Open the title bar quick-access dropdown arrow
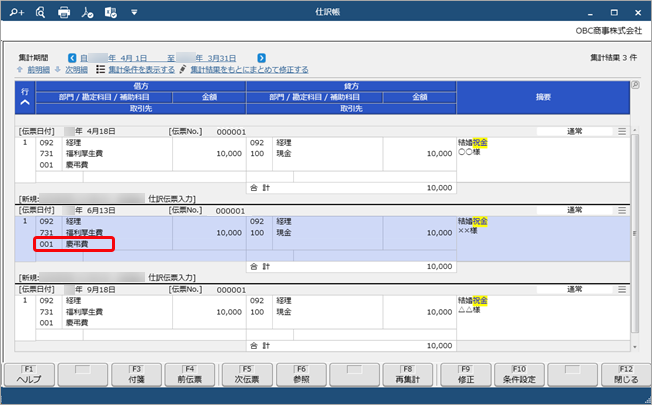652x405 pixels. tap(134, 12)
